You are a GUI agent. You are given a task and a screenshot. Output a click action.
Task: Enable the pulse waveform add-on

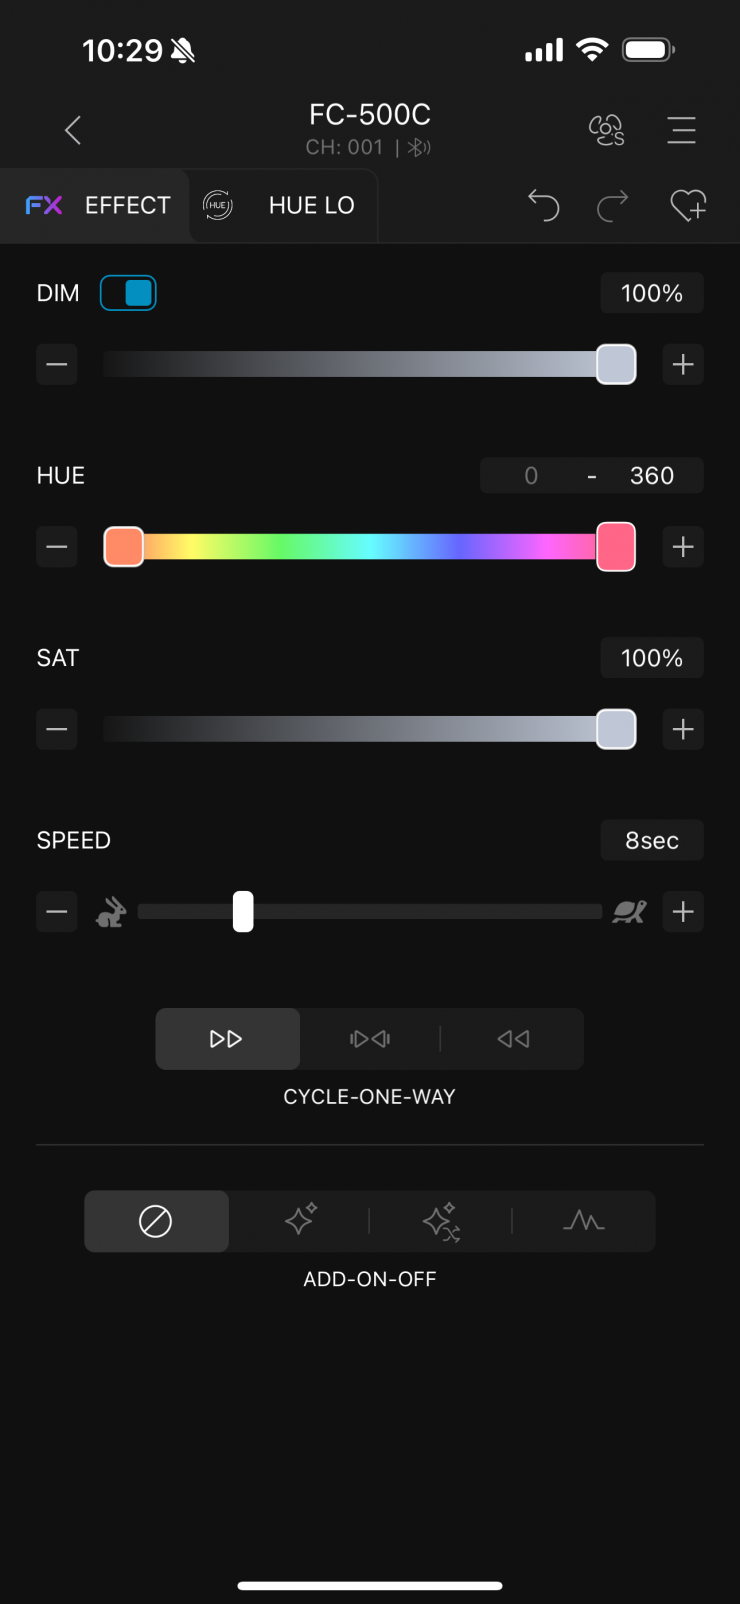pyautogui.click(x=584, y=1221)
